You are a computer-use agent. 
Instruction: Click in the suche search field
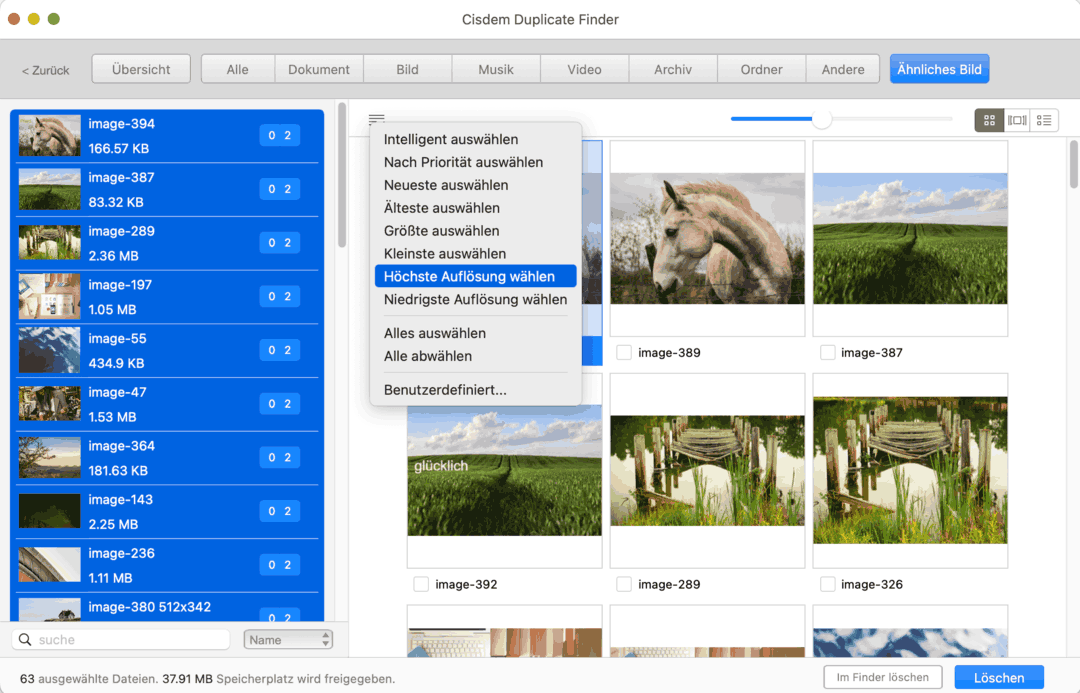click(x=121, y=639)
